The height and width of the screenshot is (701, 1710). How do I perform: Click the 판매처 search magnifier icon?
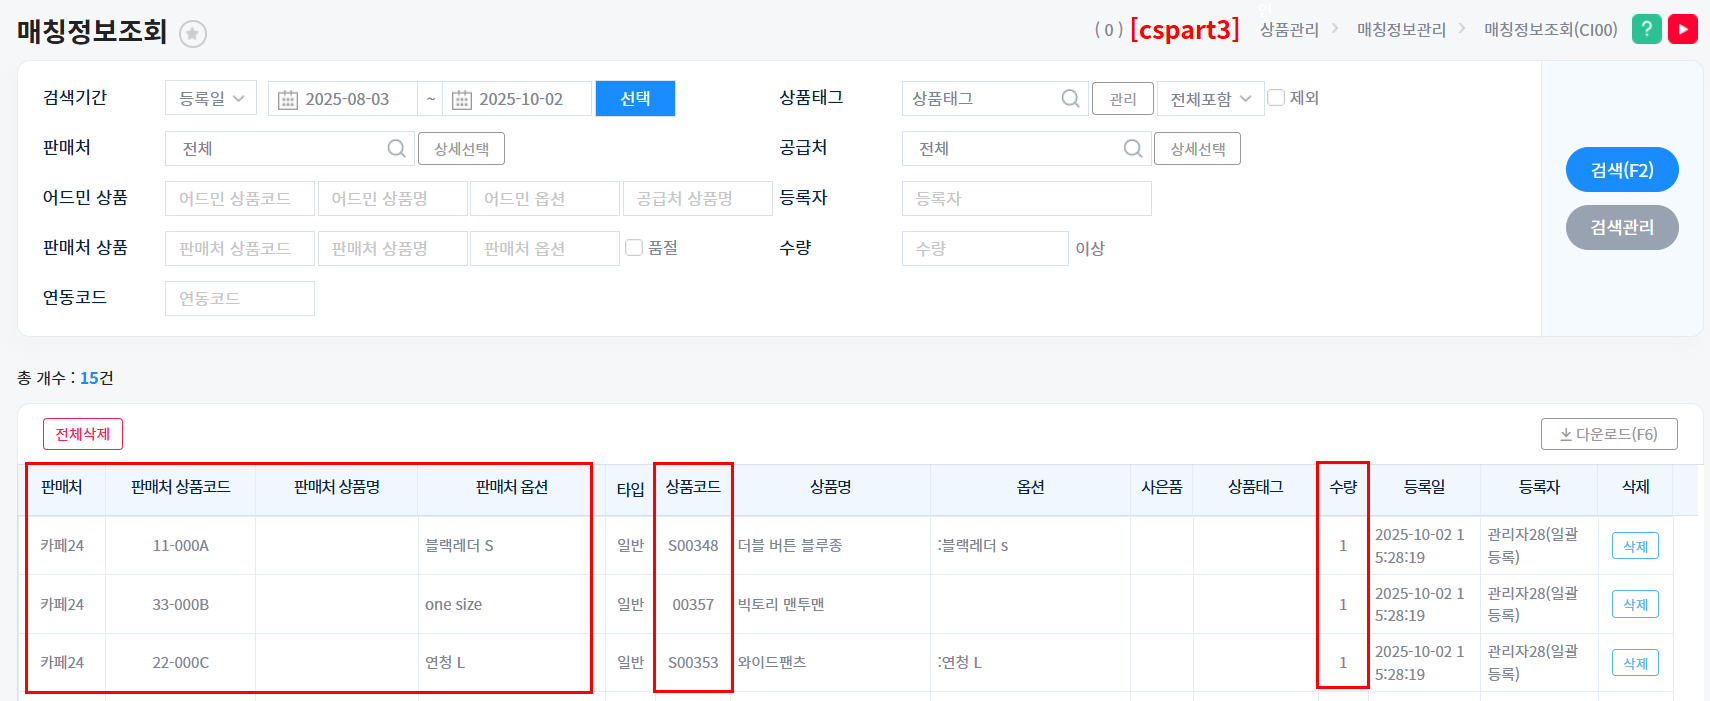pyautogui.click(x=396, y=148)
